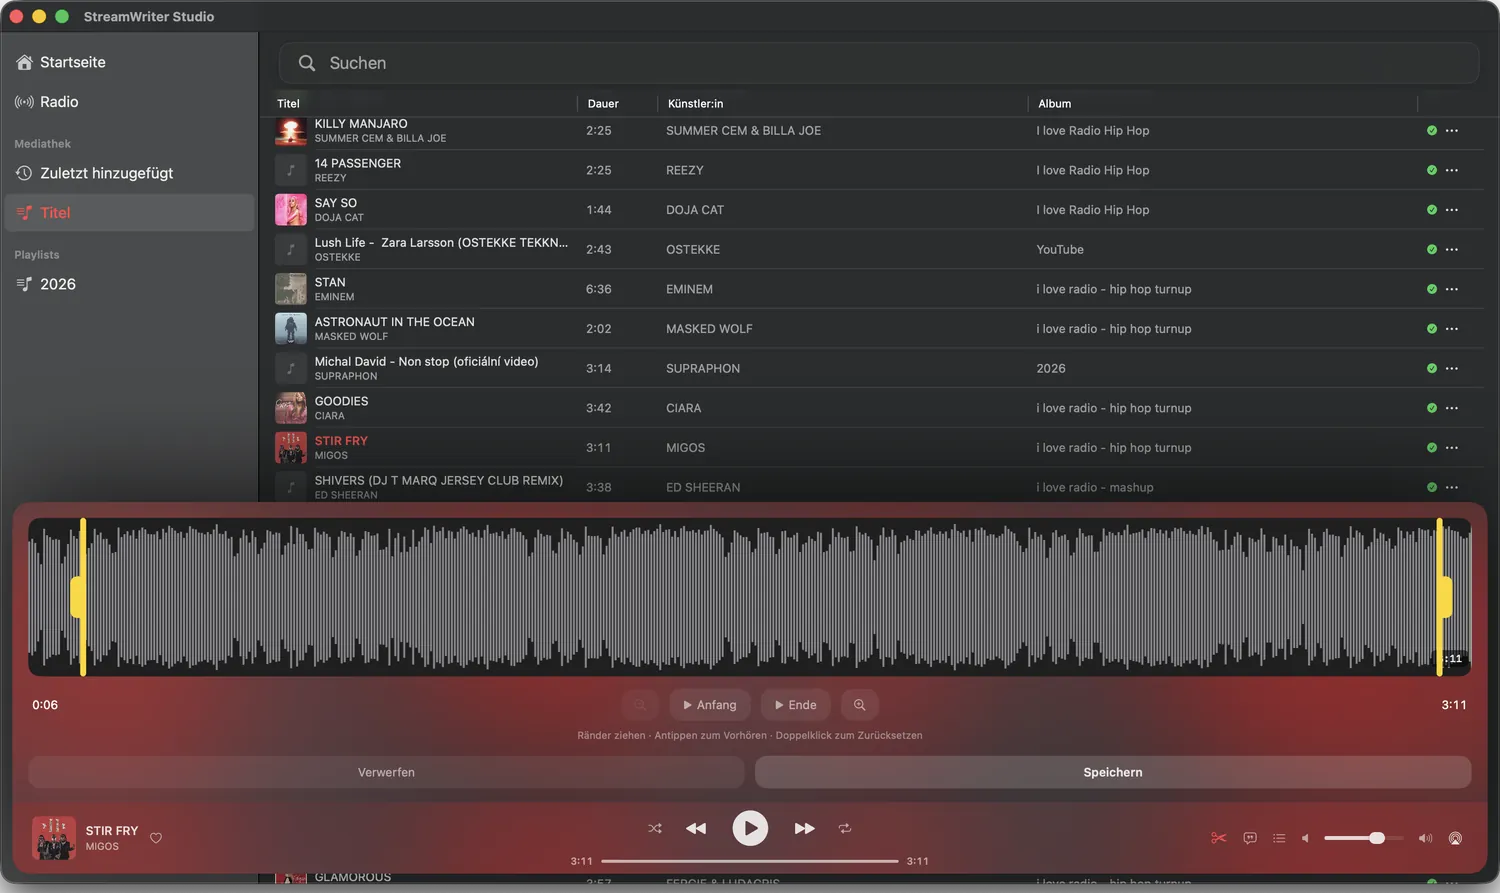Skip to the next track
Image resolution: width=1500 pixels, height=893 pixels.
tap(804, 828)
